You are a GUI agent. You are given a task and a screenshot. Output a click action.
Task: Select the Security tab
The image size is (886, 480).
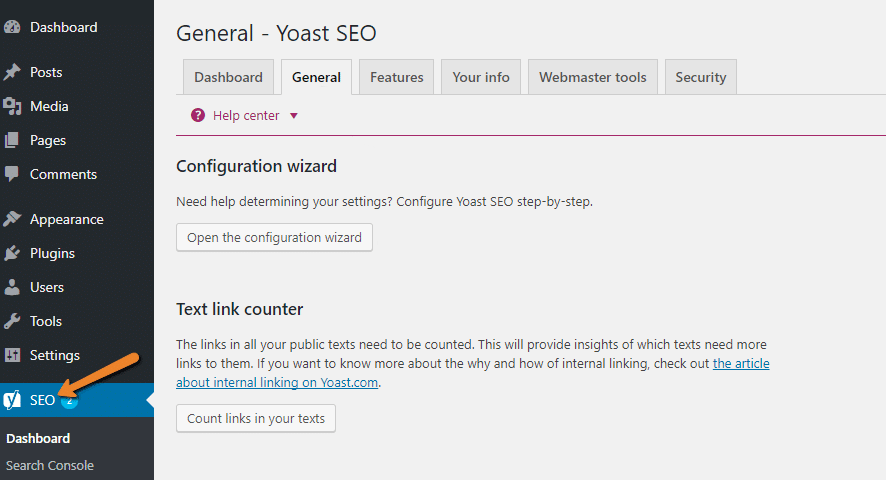point(701,77)
